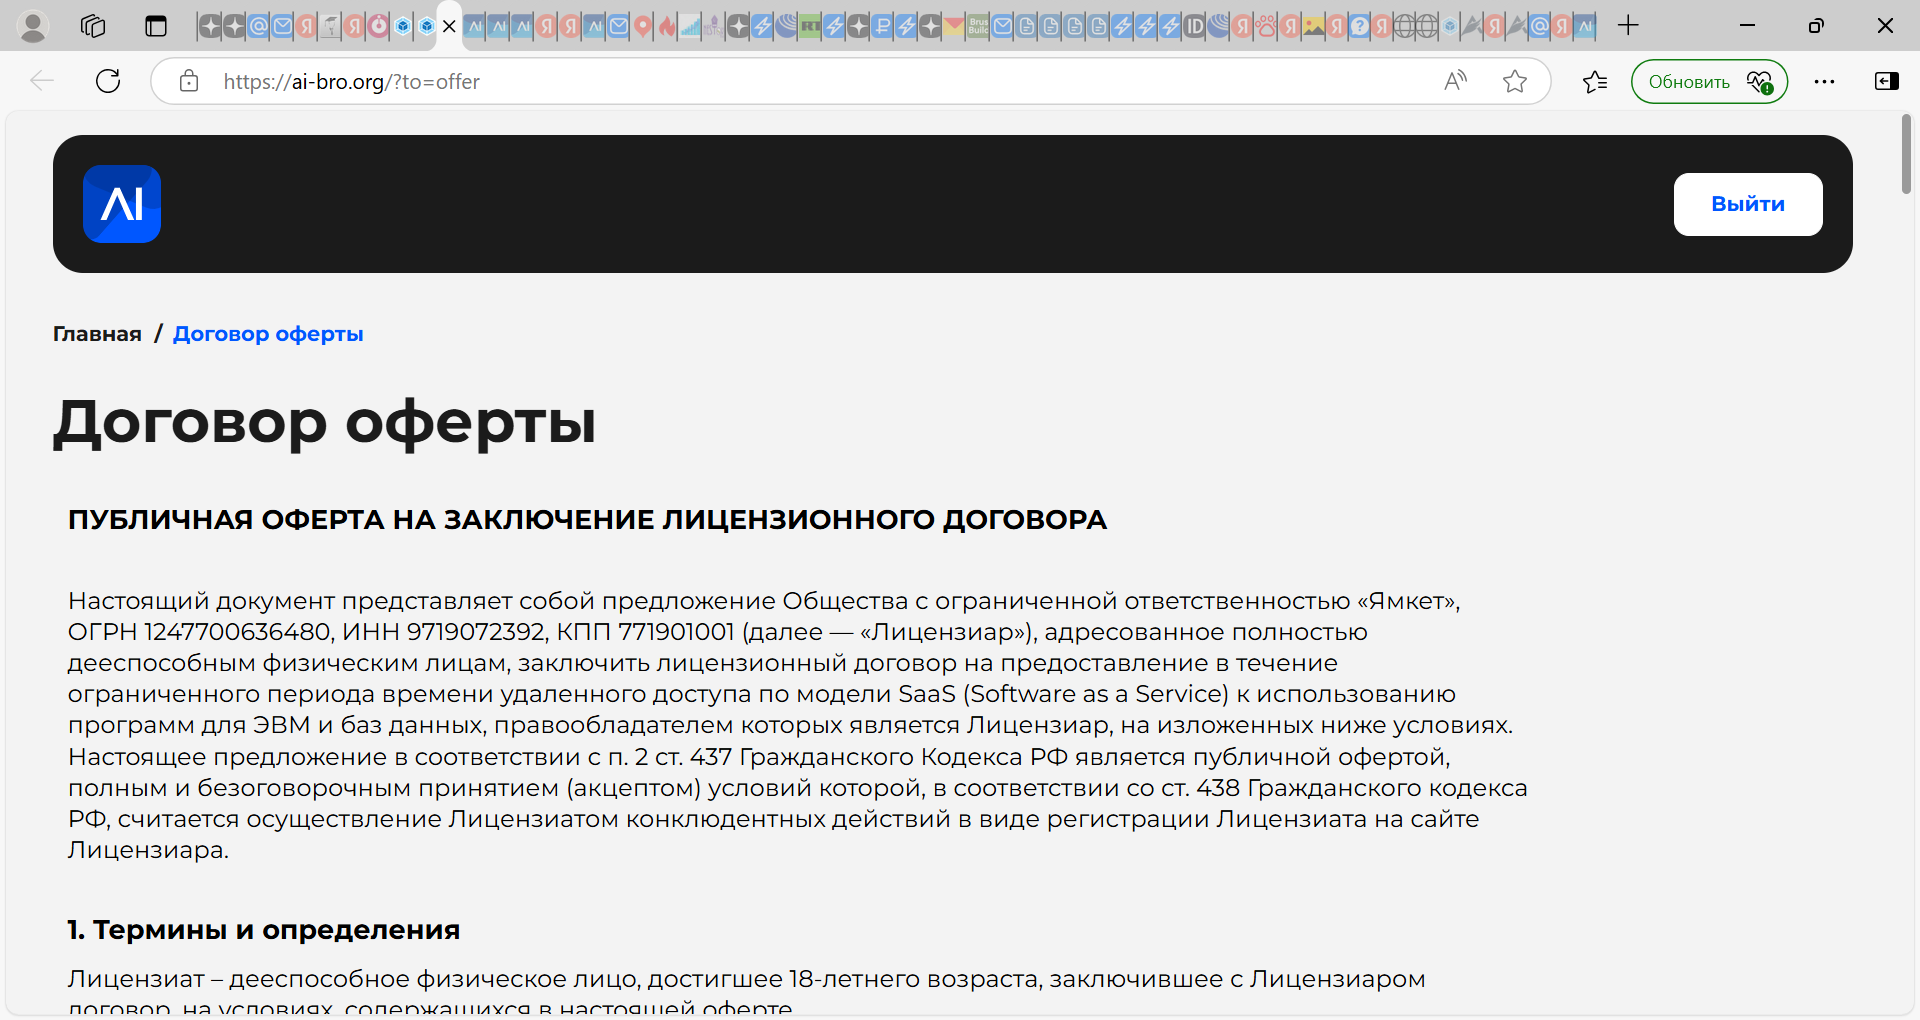This screenshot has height=1020, width=1920.
Task: Click the AI logo in the site header
Action: 122,204
